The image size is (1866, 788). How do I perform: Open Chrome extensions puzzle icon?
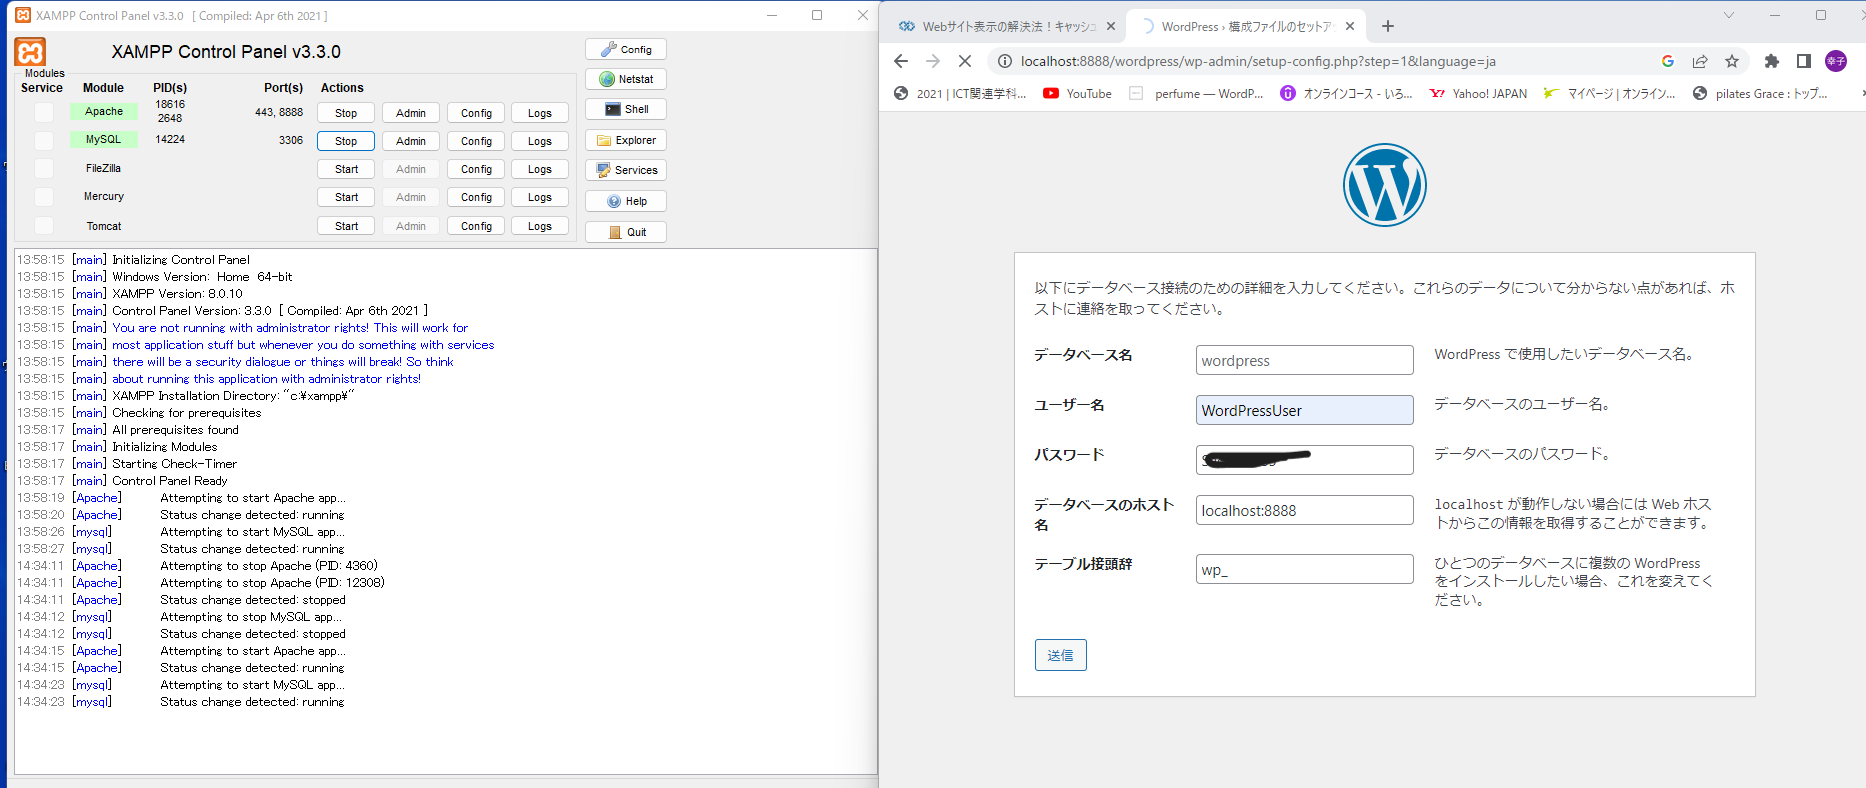tap(1772, 61)
